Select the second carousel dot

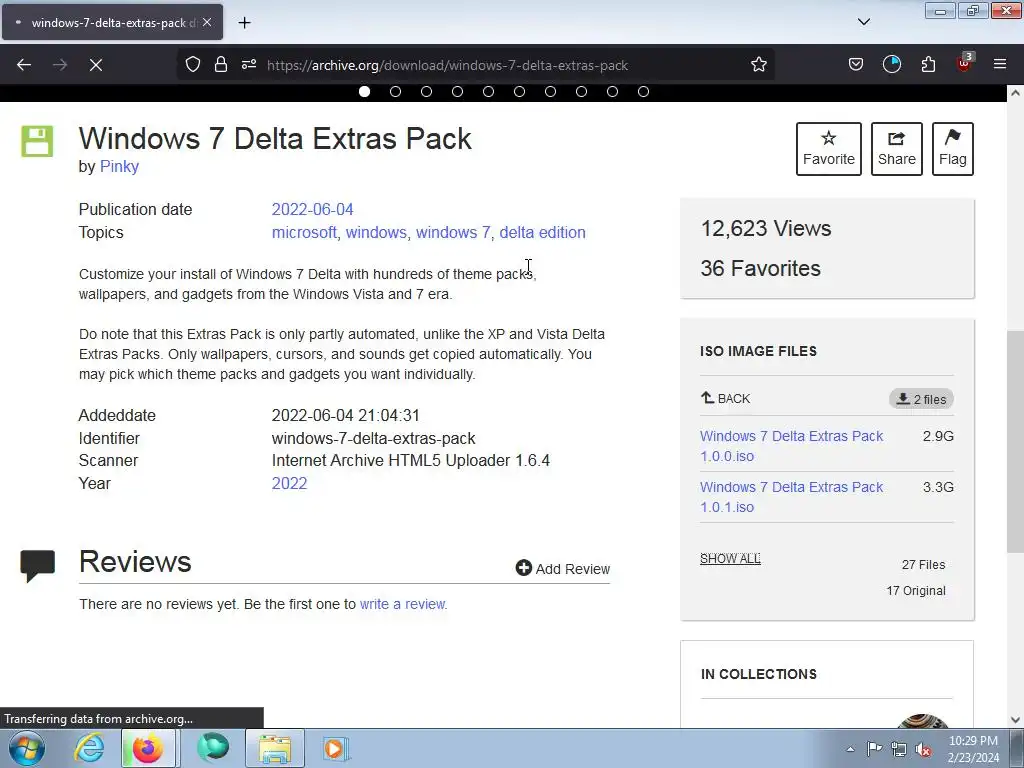pyautogui.click(x=395, y=92)
